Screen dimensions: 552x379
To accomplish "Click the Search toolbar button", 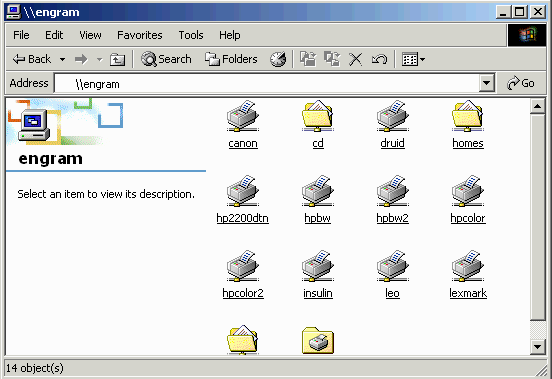I will coord(166,59).
